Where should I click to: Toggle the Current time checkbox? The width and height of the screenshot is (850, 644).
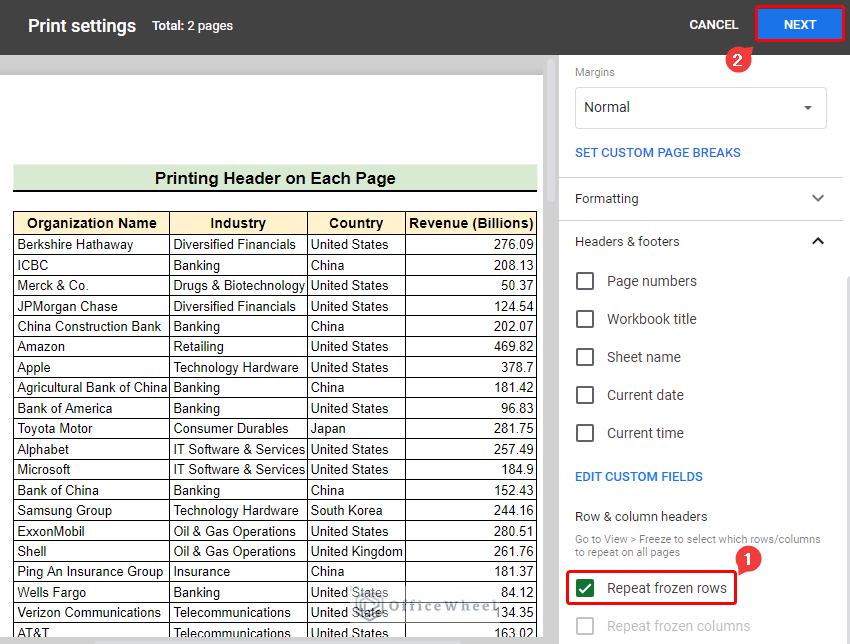(585, 433)
